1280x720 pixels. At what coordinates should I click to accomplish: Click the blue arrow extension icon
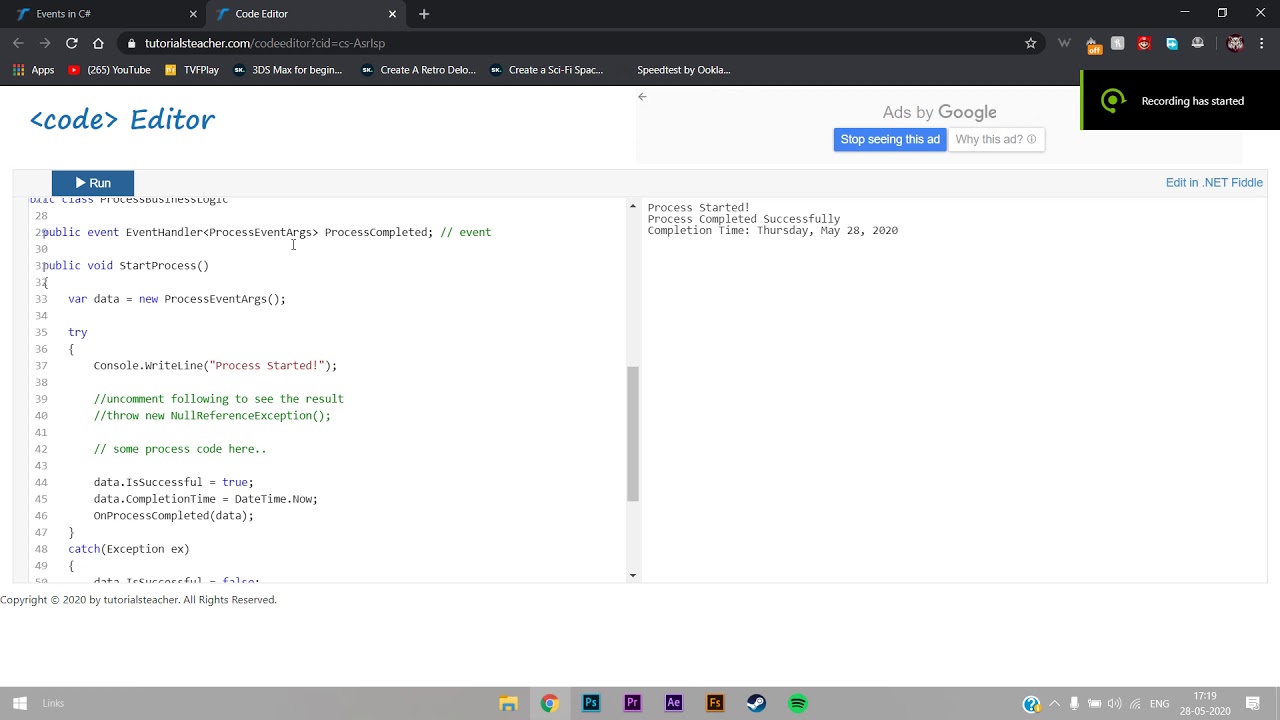(x=1171, y=43)
